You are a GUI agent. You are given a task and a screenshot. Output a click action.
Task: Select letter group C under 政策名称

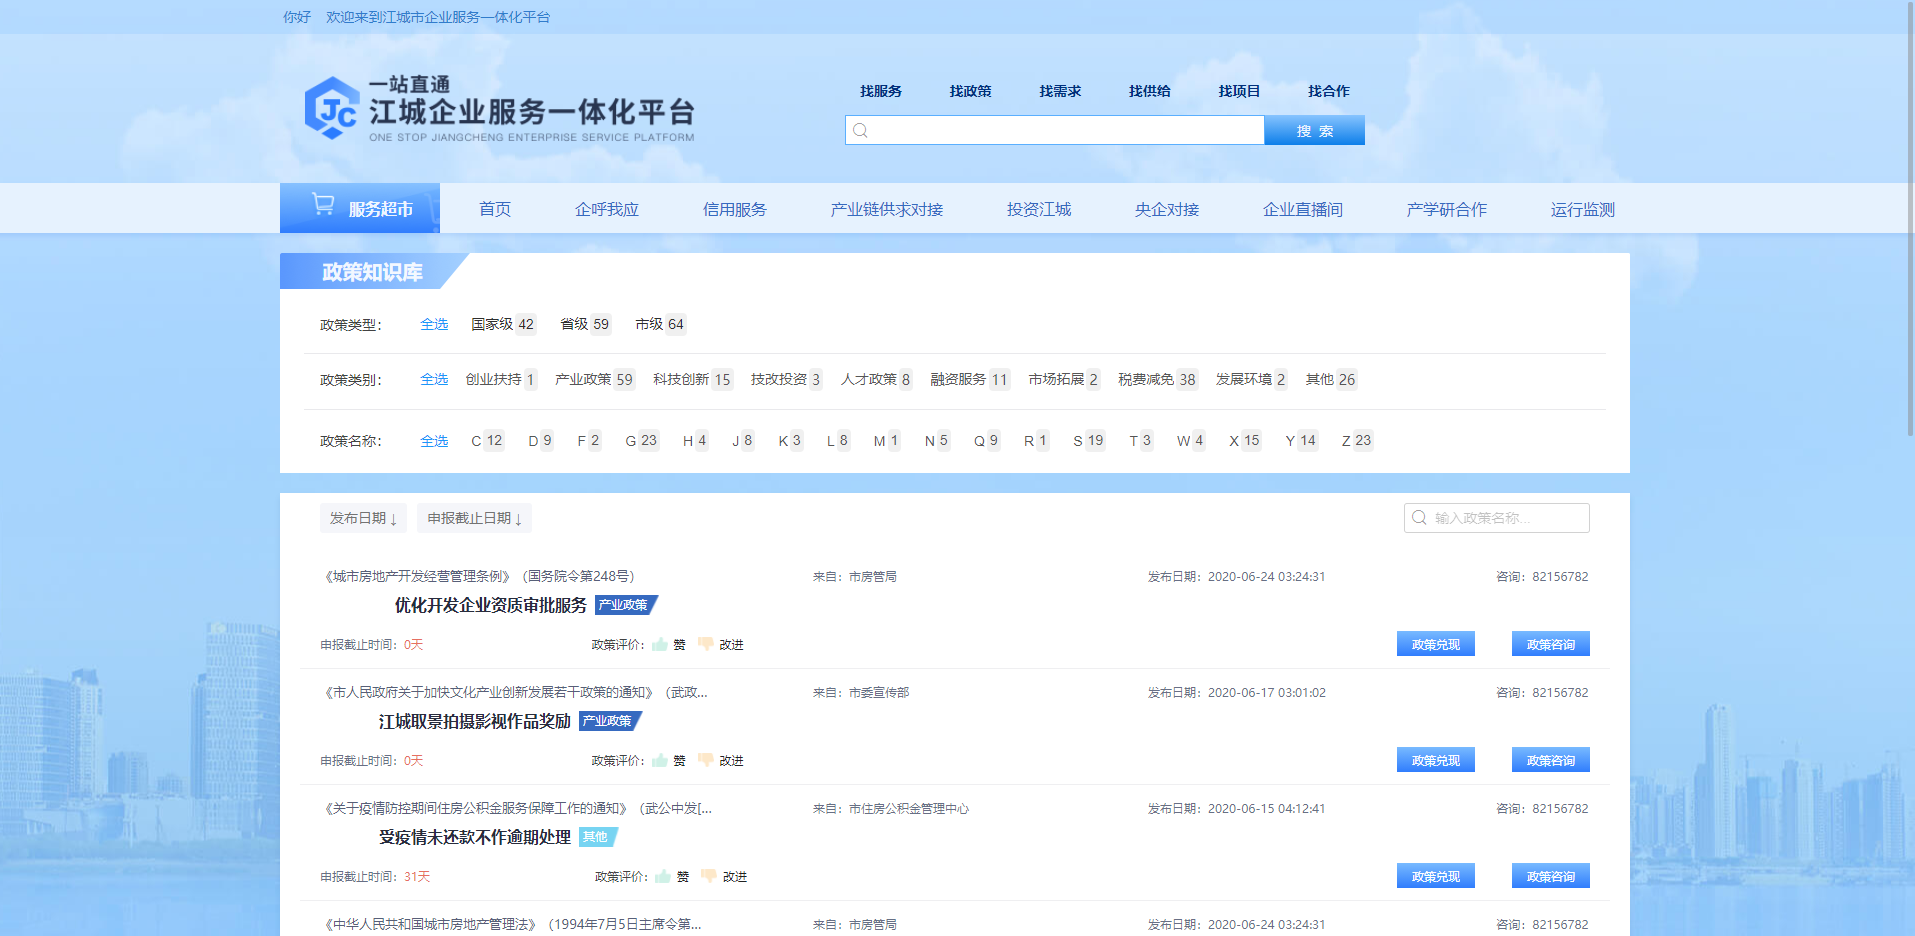[x=486, y=440]
